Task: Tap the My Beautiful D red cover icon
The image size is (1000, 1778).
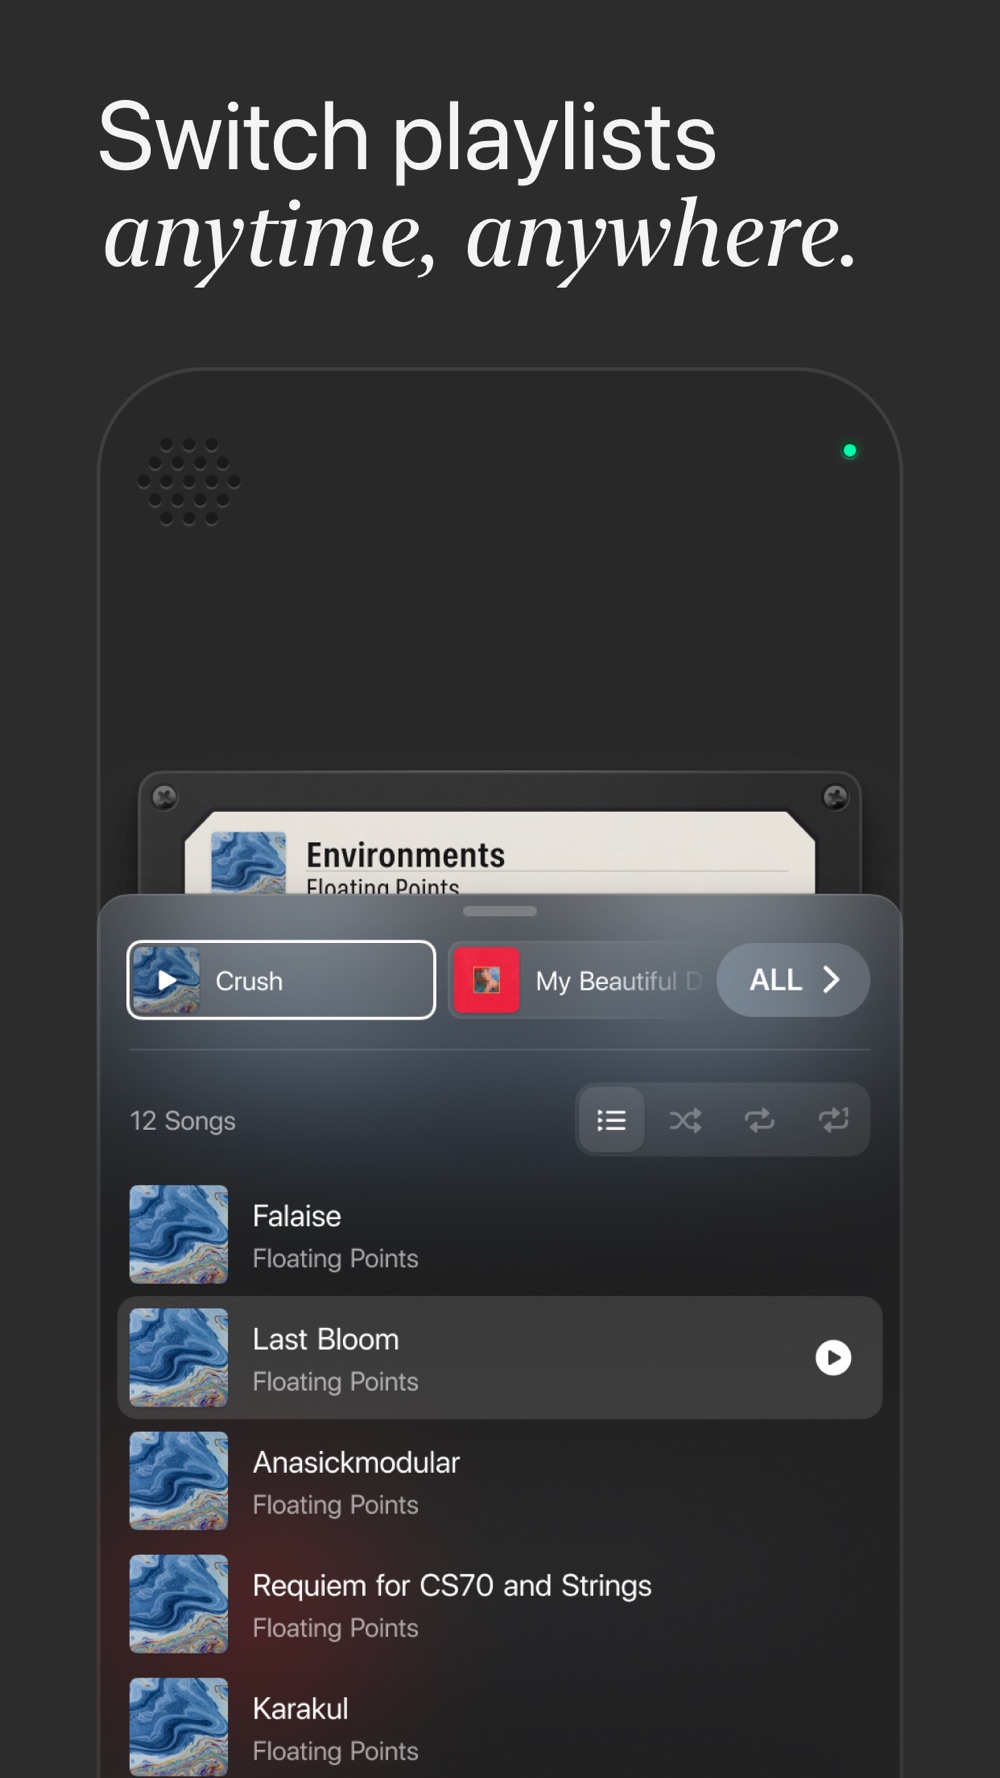Action: (487, 980)
